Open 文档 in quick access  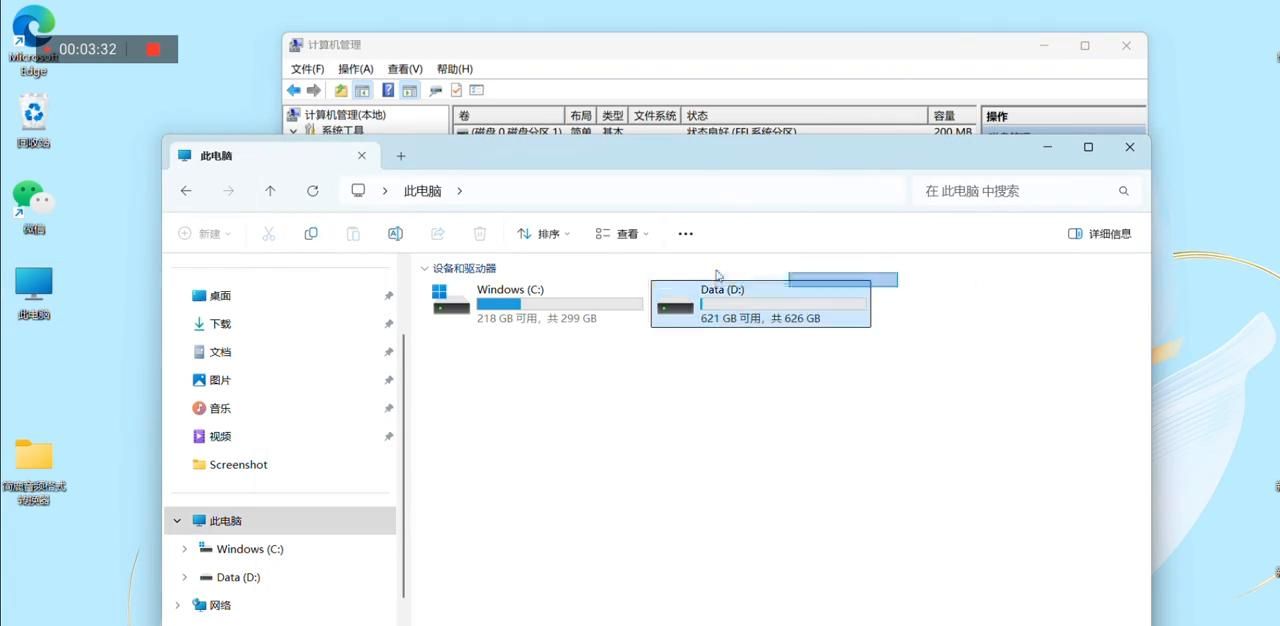pyautogui.click(x=220, y=352)
